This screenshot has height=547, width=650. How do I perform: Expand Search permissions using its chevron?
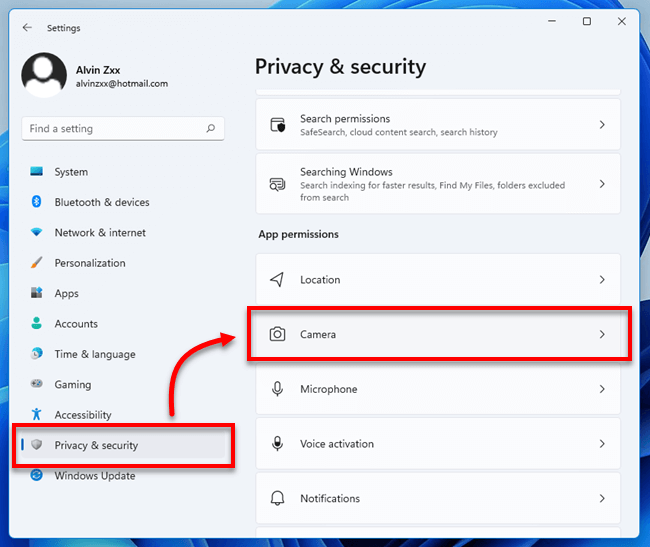click(x=601, y=125)
